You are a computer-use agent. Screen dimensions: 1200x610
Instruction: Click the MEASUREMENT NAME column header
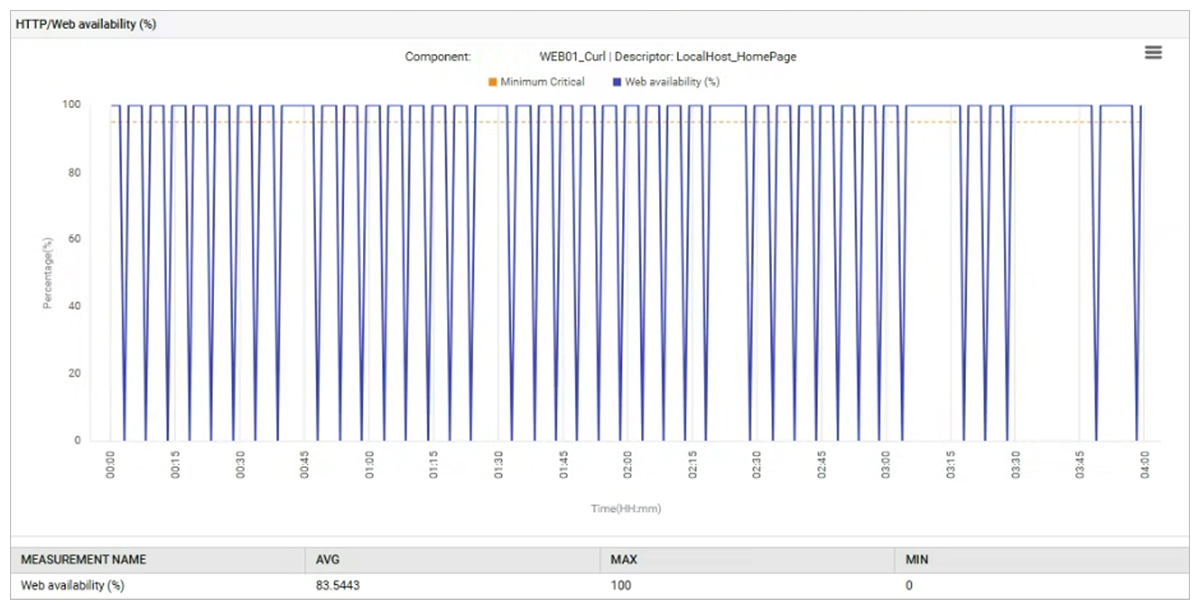pos(83,560)
